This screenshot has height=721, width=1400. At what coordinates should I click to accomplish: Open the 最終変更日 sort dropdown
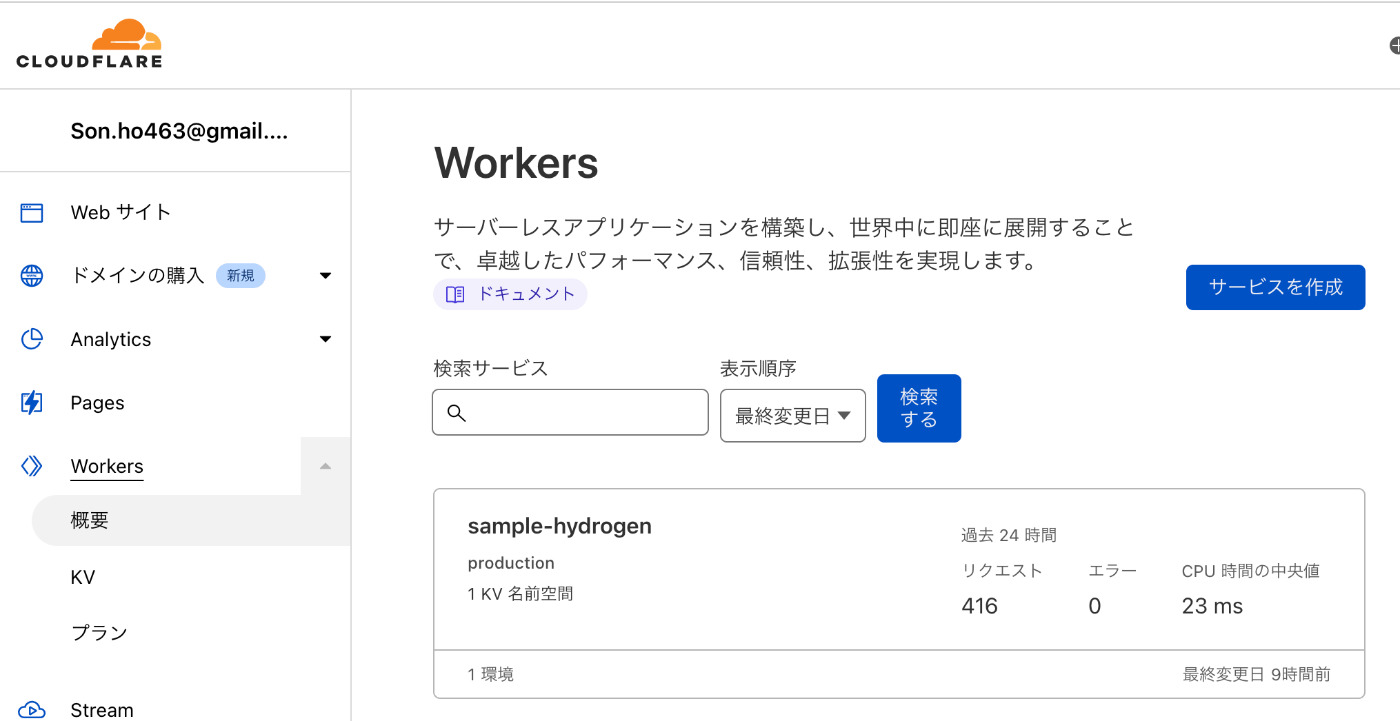tap(793, 416)
